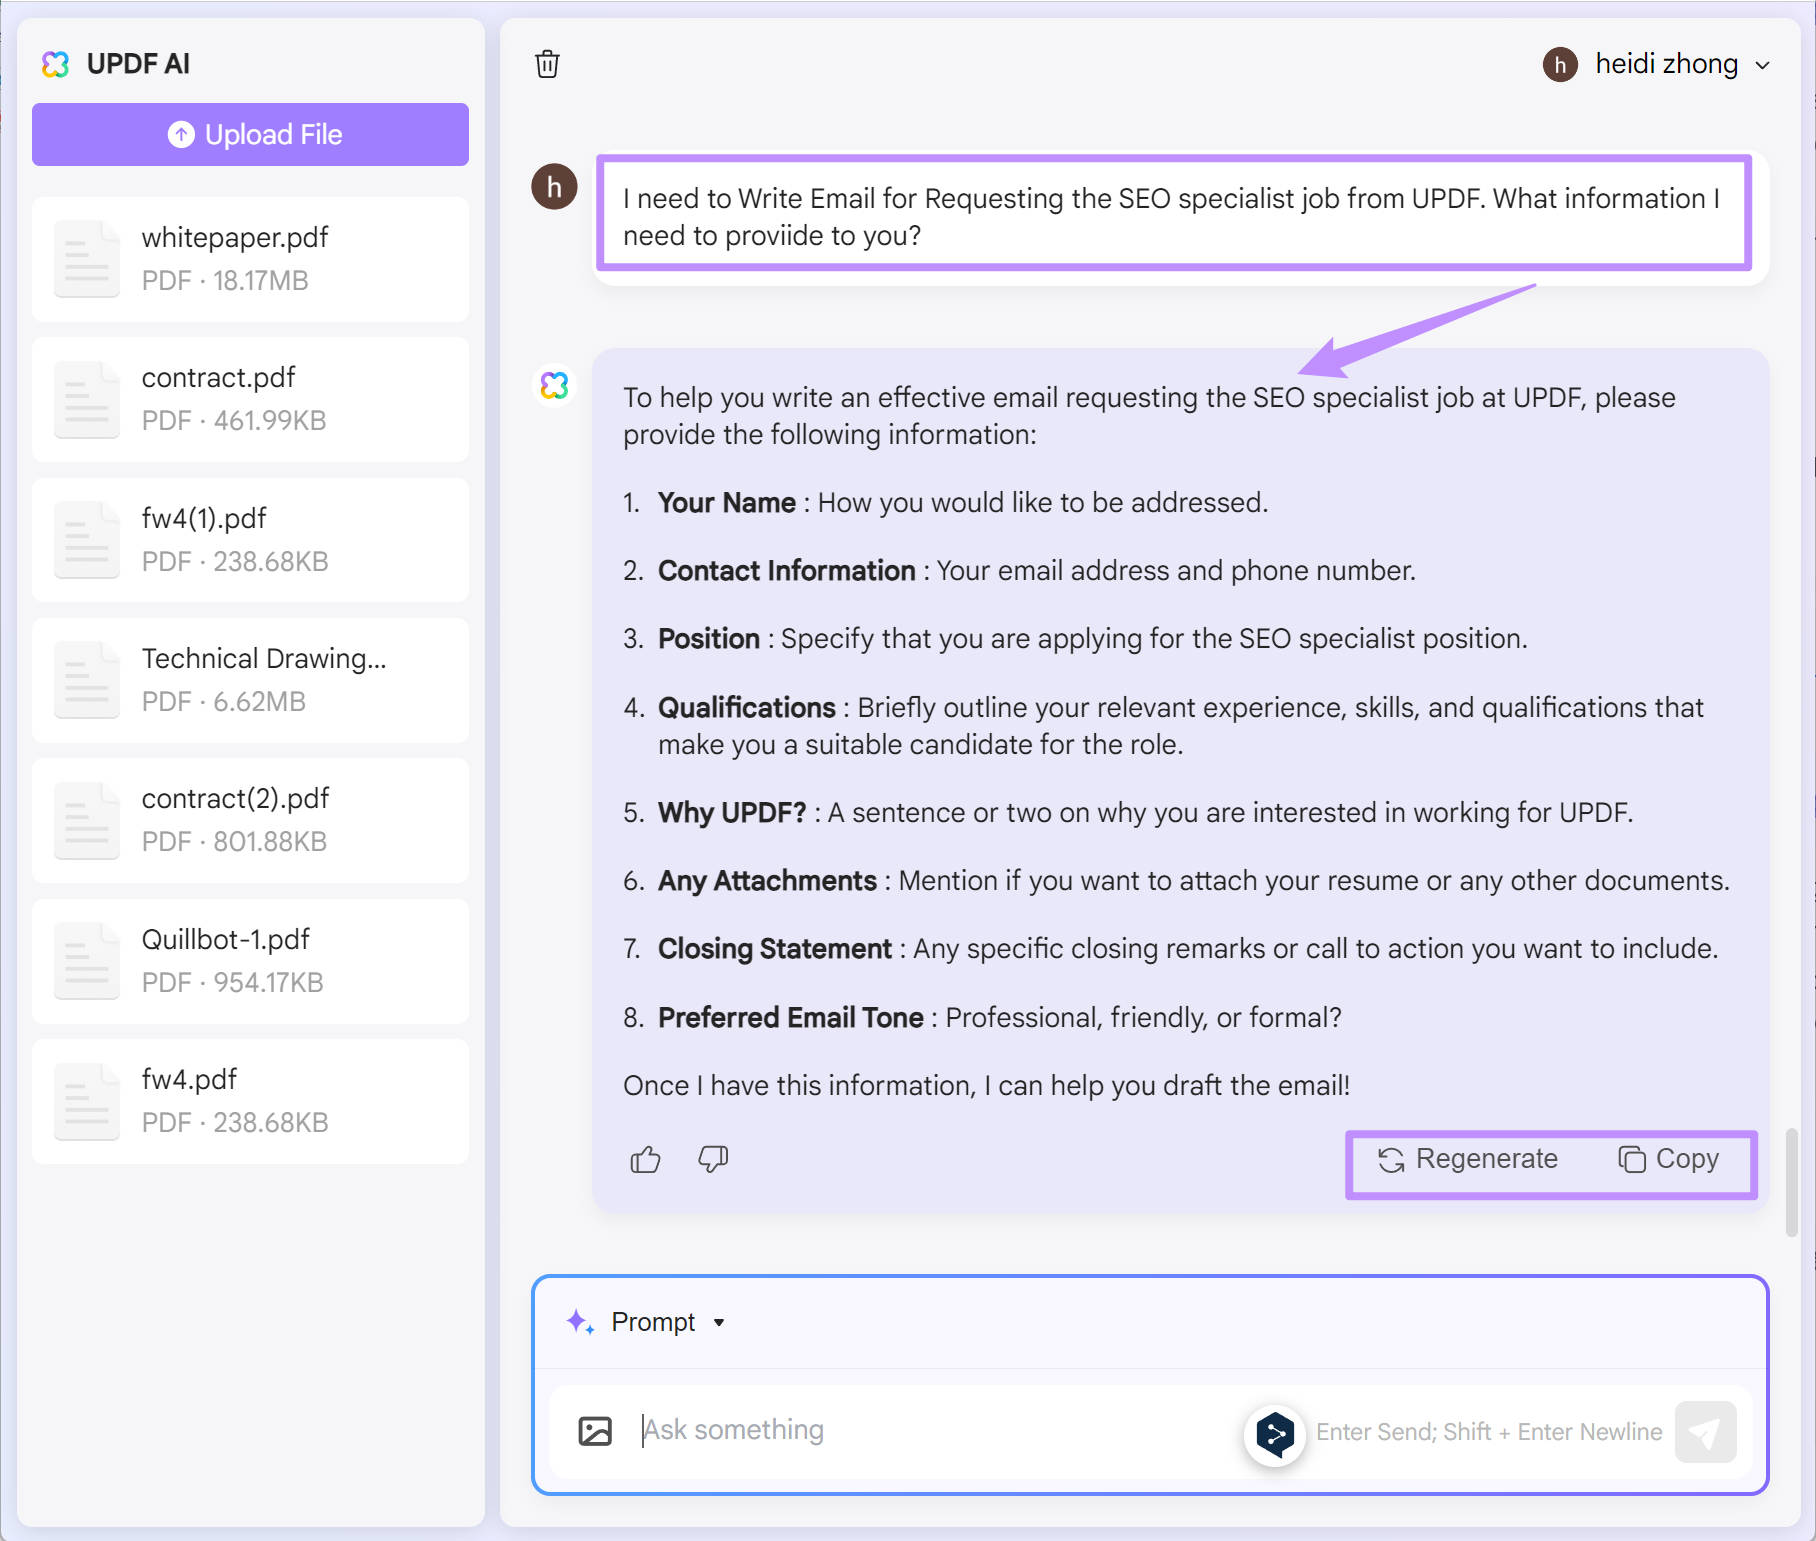Click the dark hexagonal chat icon beside the input
This screenshot has height=1541, width=1816.
pos(1275,1432)
